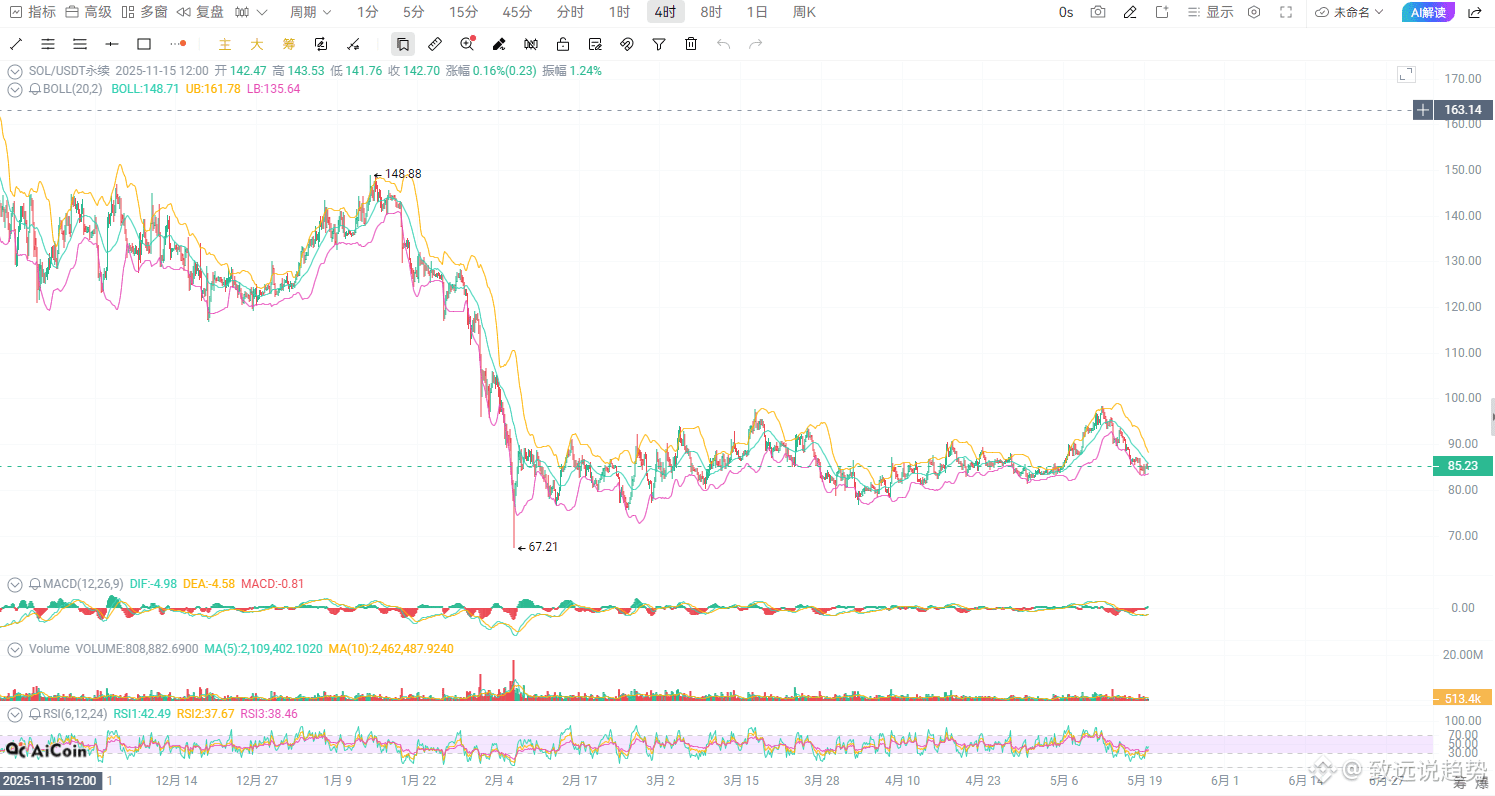Click the expand pane icon on the main chart
Viewport: 1495px width, 796px height.
(x=1406, y=74)
